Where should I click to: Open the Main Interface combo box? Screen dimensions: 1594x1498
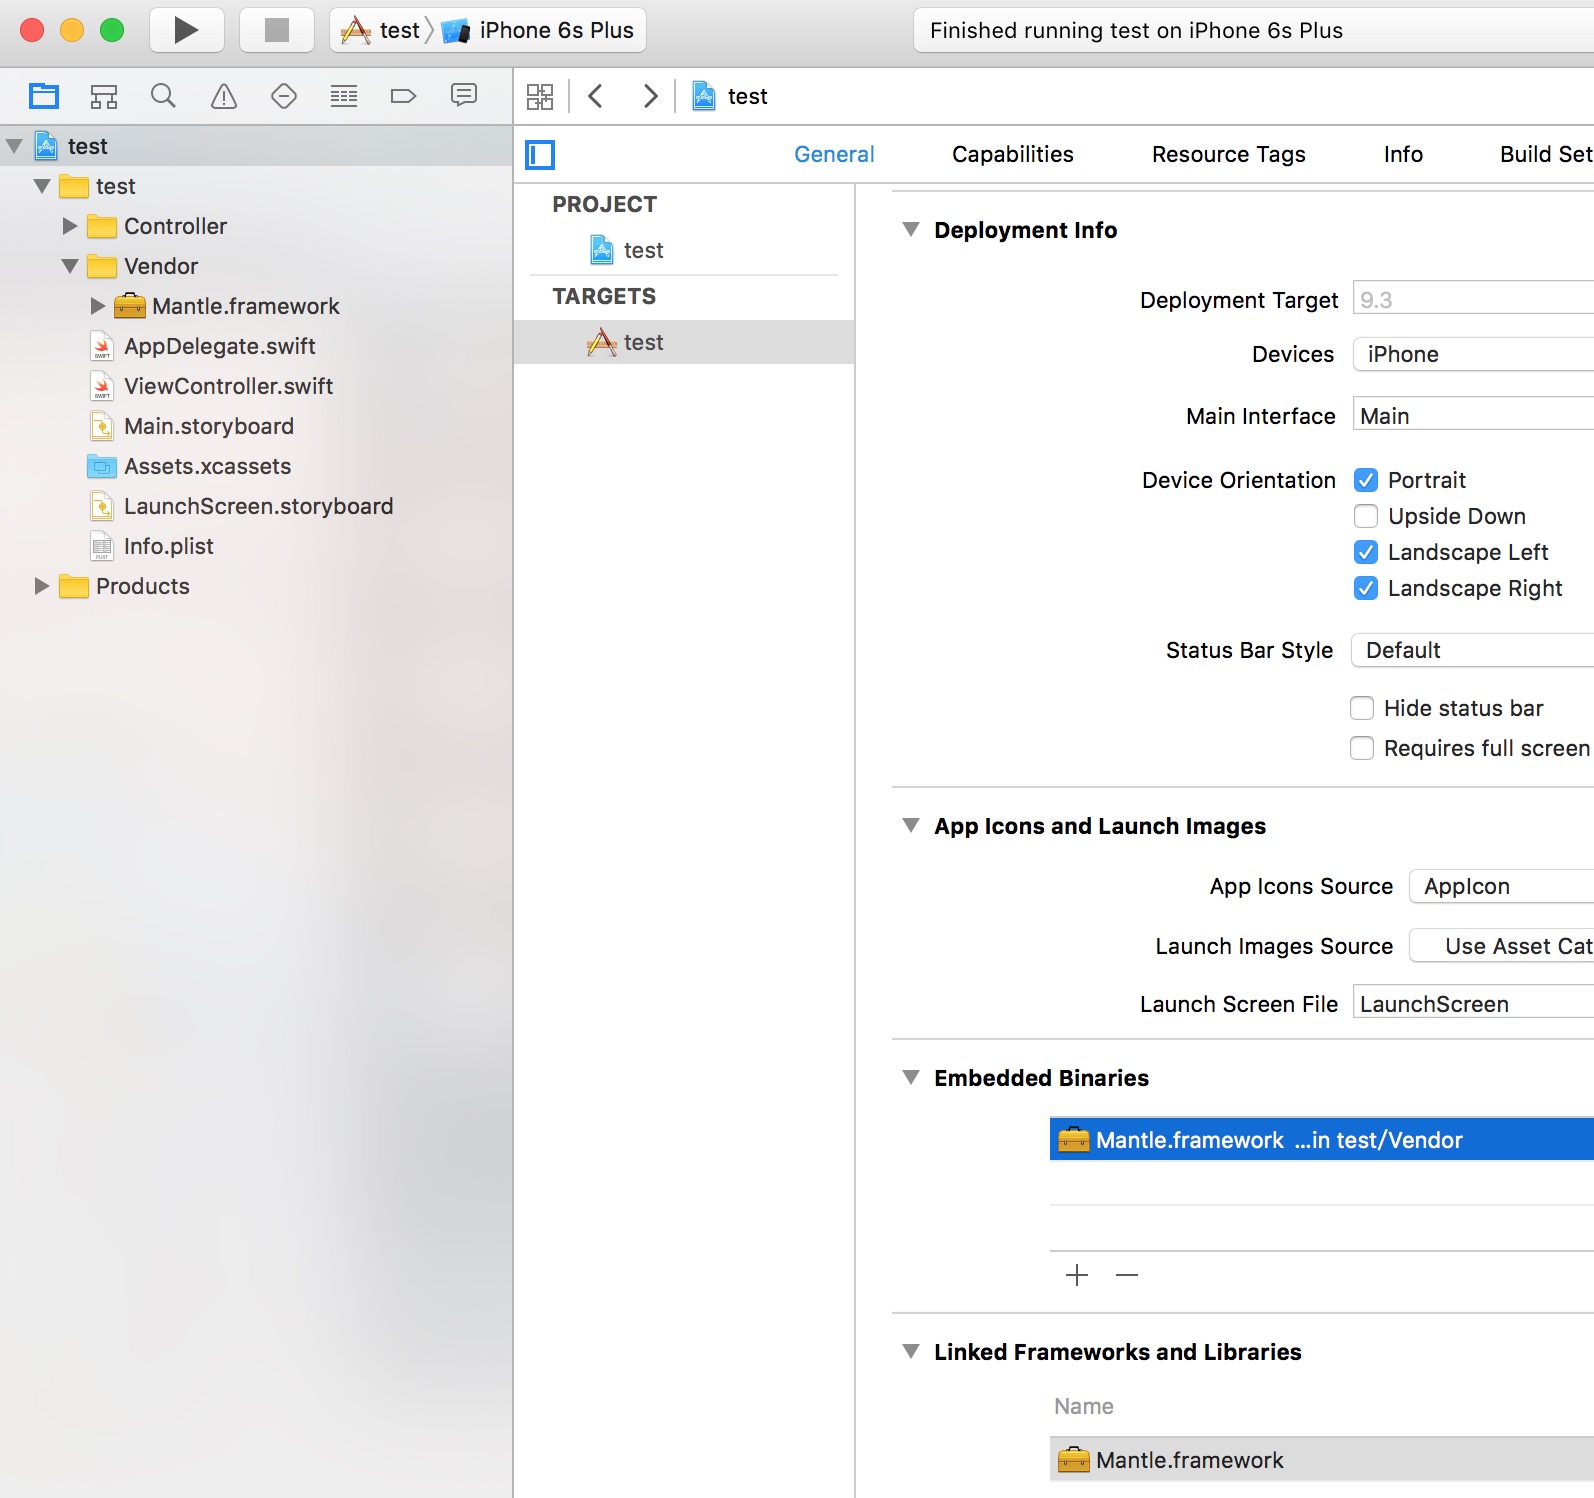pyautogui.click(x=1473, y=415)
